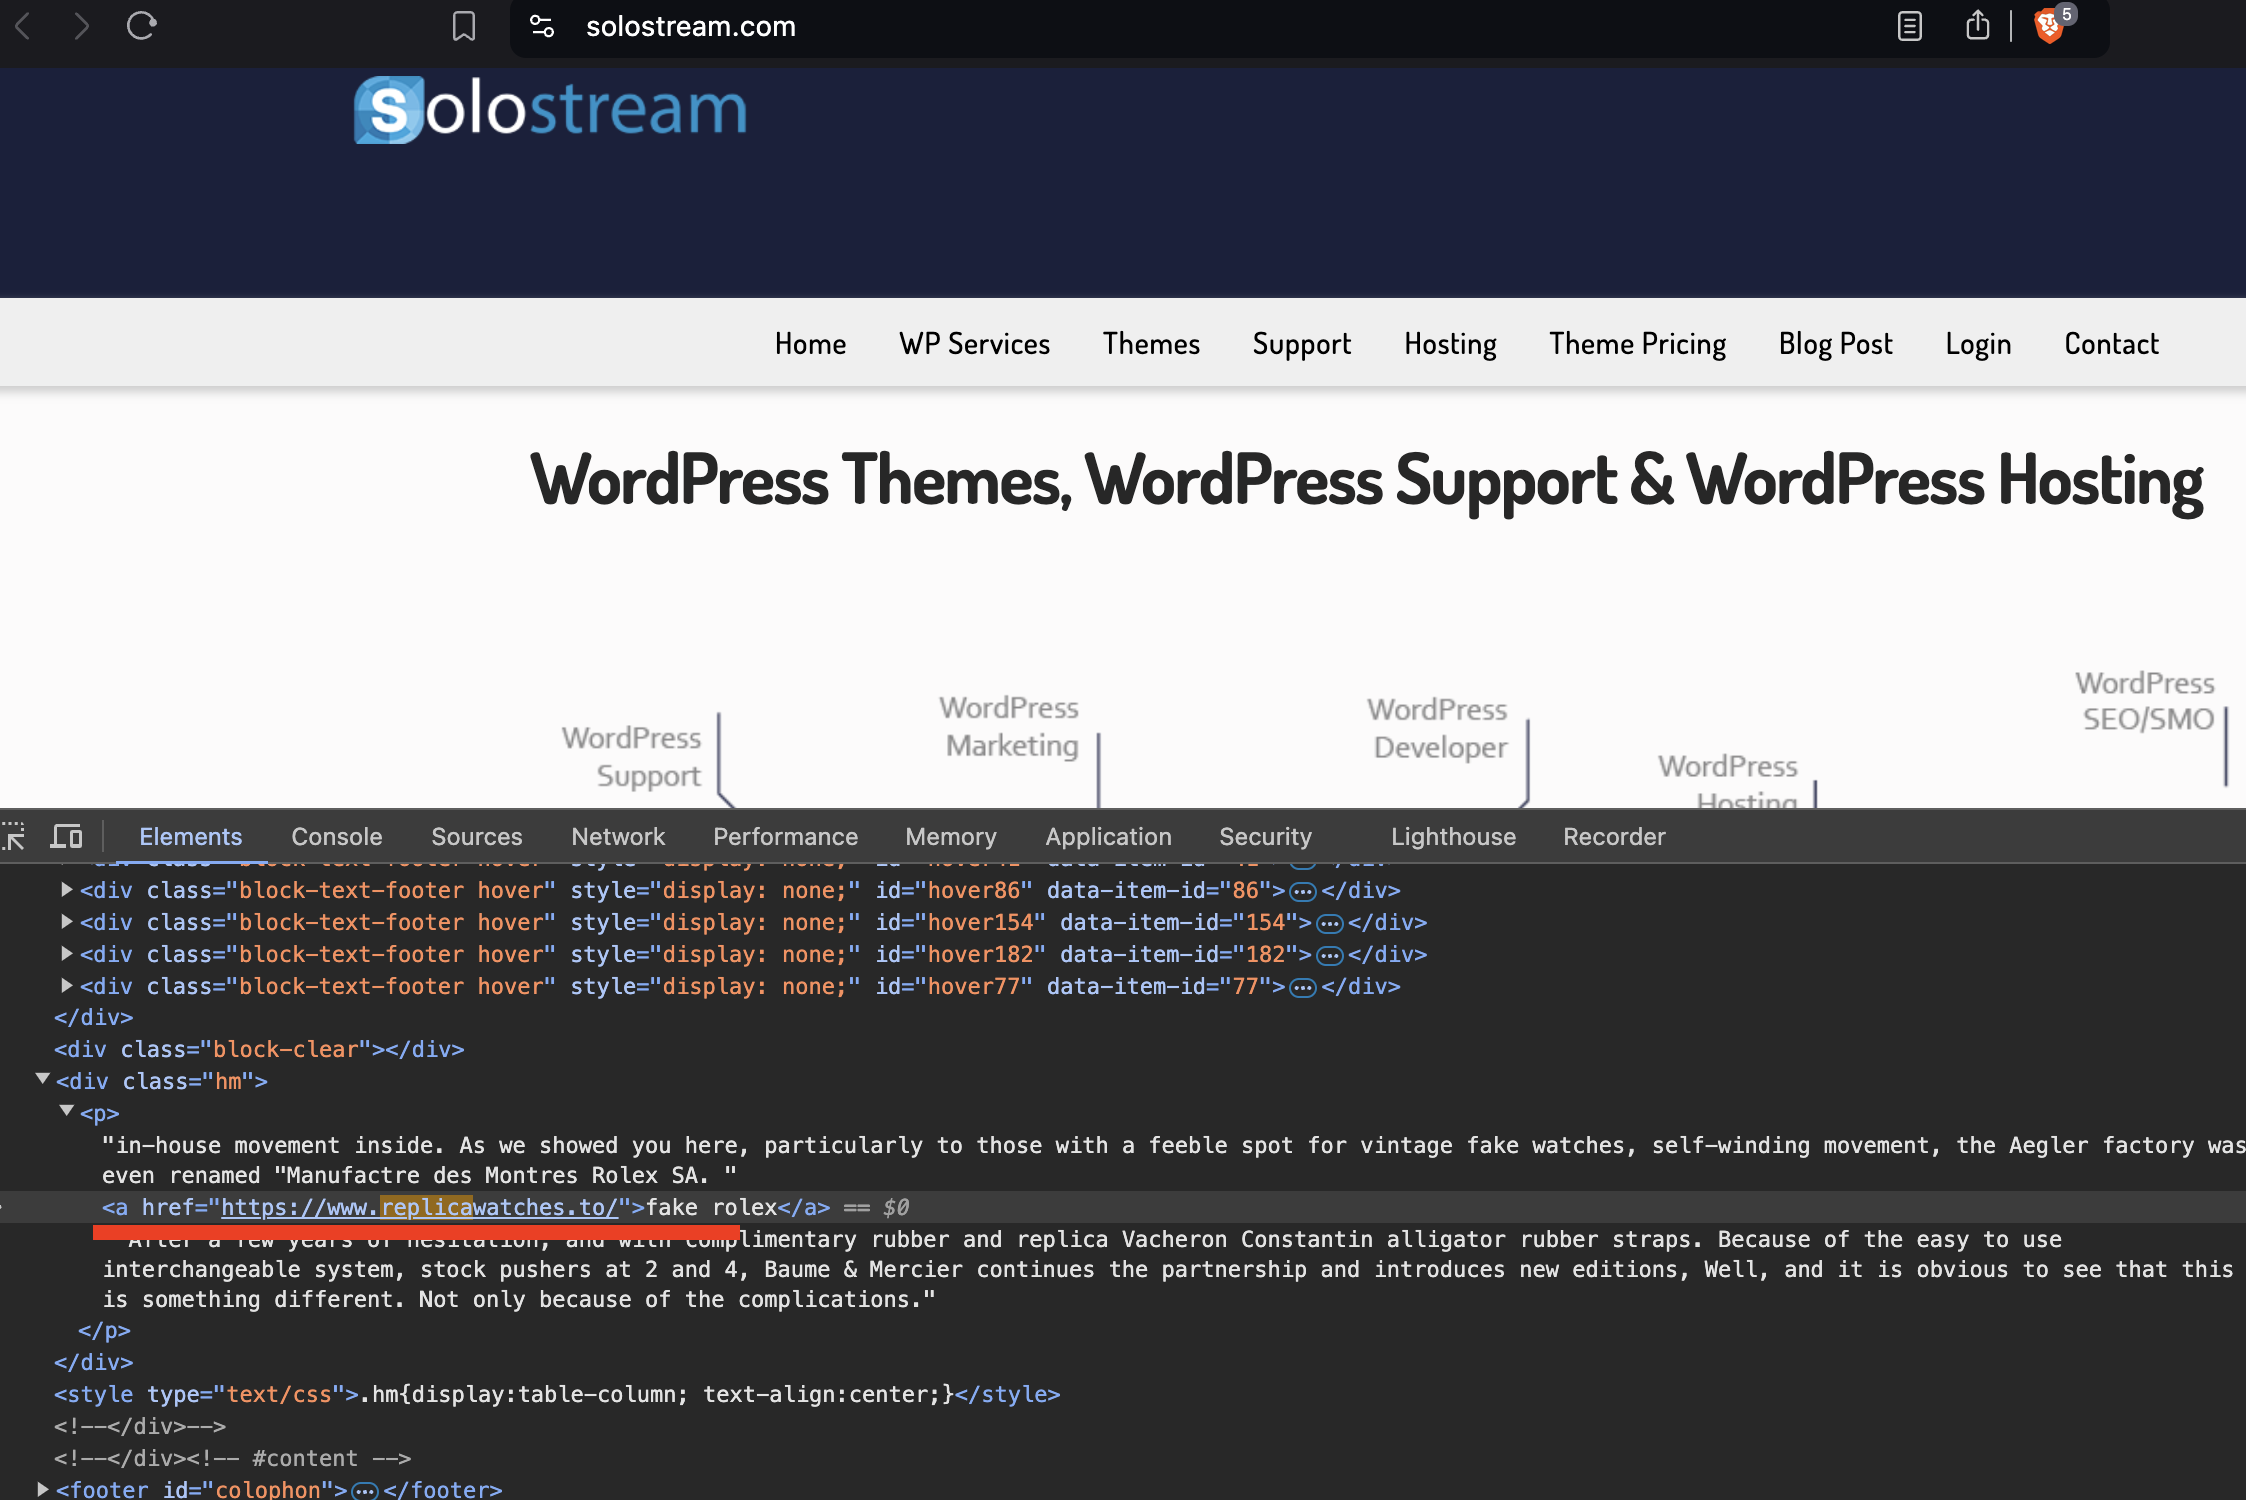Open Theme Pricing nav link
Image resolution: width=2246 pixels, height=1500 pixels.
(x=1637, y=344)
